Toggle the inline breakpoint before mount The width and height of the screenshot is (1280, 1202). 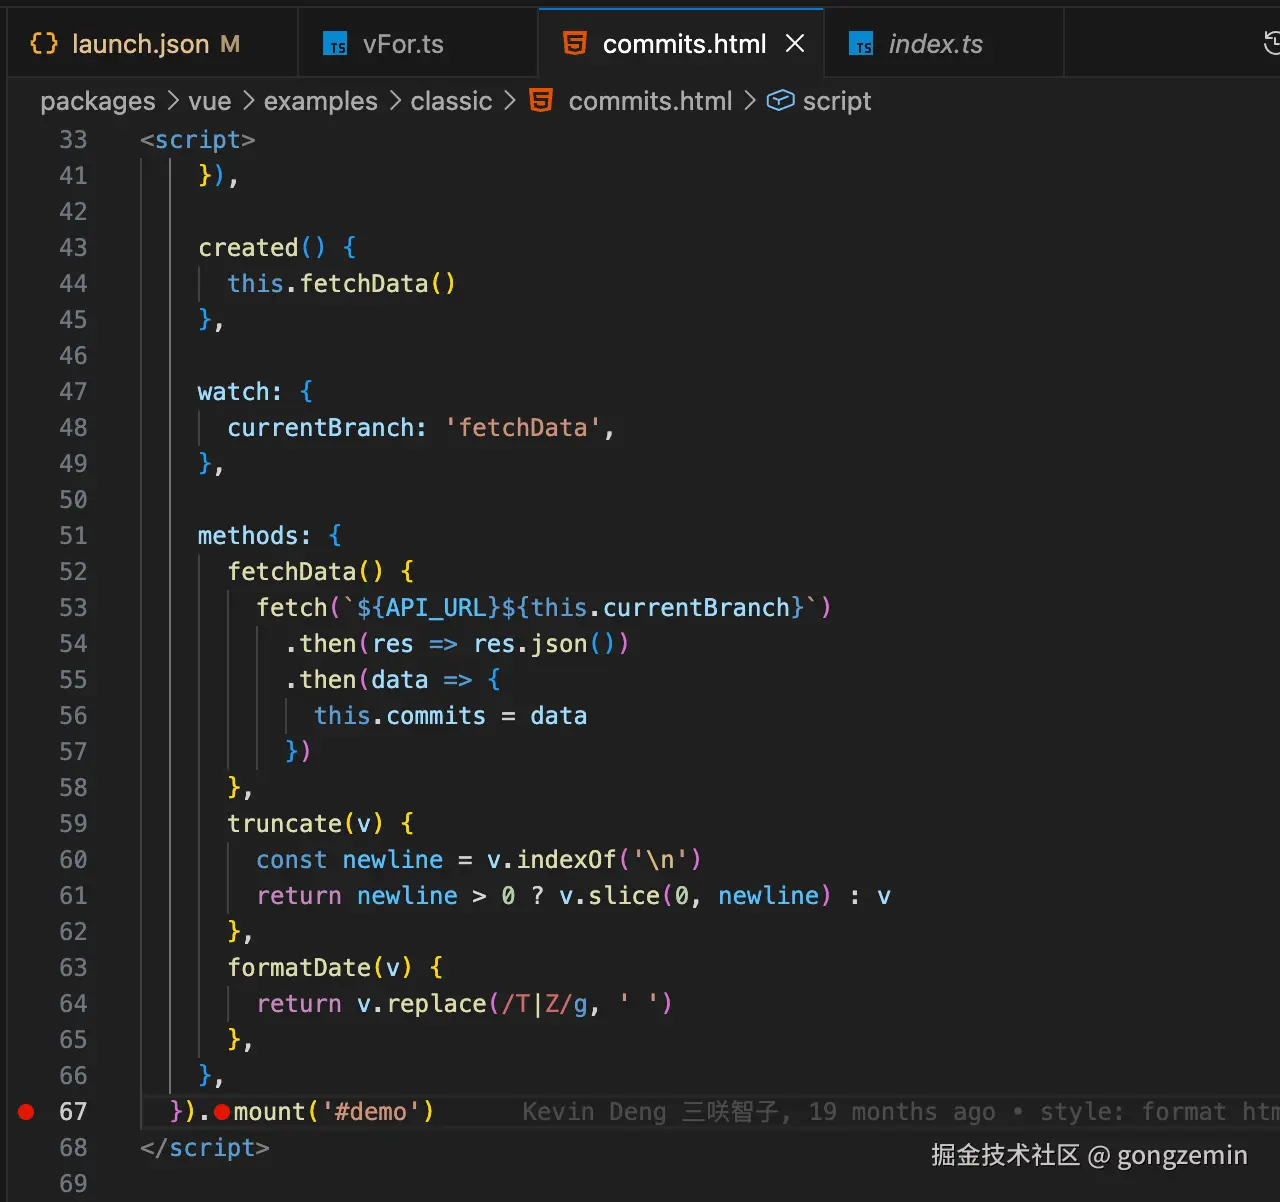click(x=222, y=1112)
